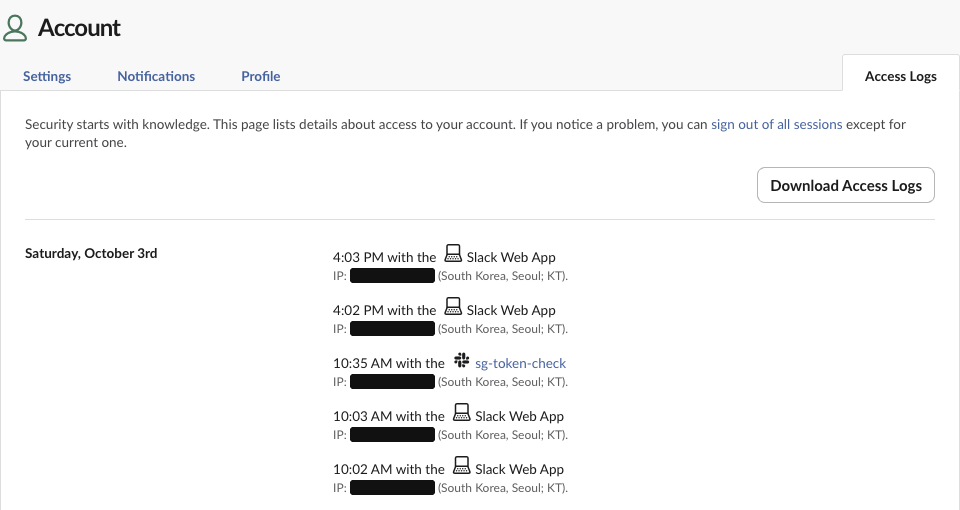Click the Account person icon
The height and width of the screenshot is (510, 960).
click(x=15, y=28)
